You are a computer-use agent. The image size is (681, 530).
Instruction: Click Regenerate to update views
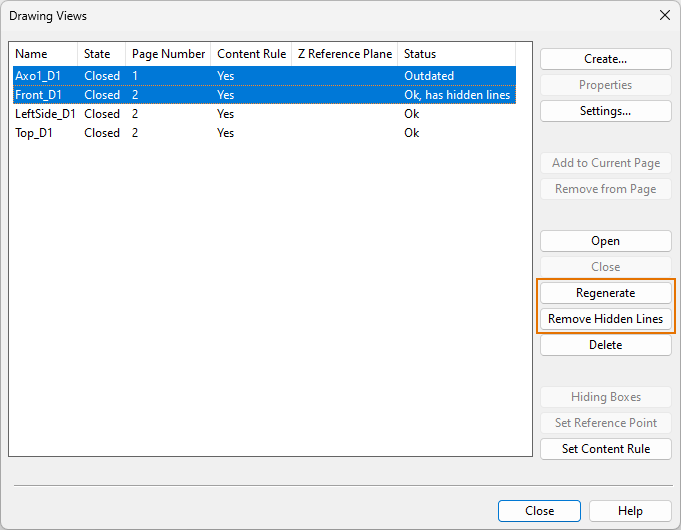pos(605,293)
